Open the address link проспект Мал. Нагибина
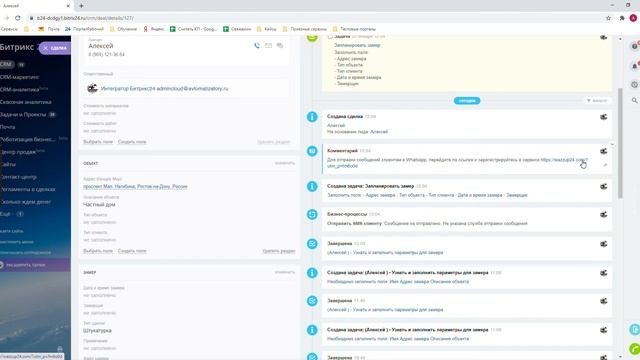 click(135, 187)
